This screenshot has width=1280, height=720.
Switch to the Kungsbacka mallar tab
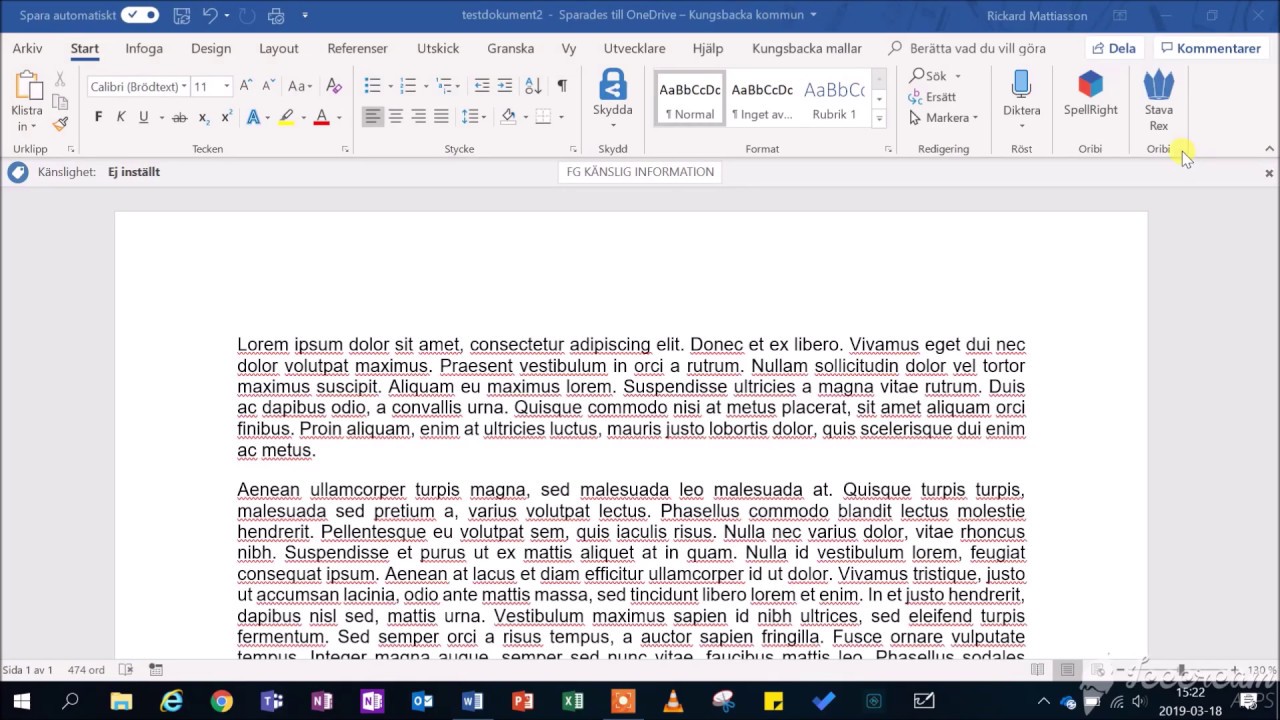coord(806,48)
